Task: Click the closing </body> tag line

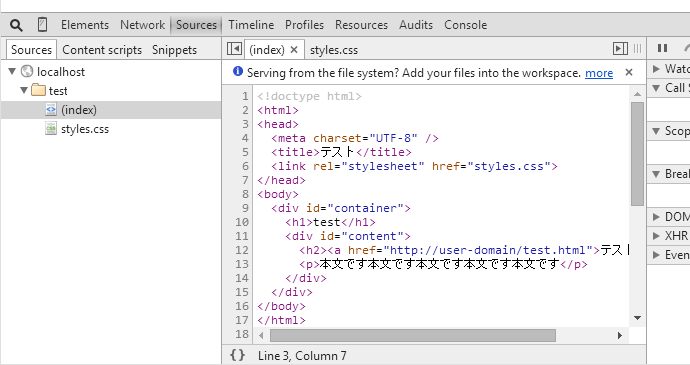Action: coord(281,306)
